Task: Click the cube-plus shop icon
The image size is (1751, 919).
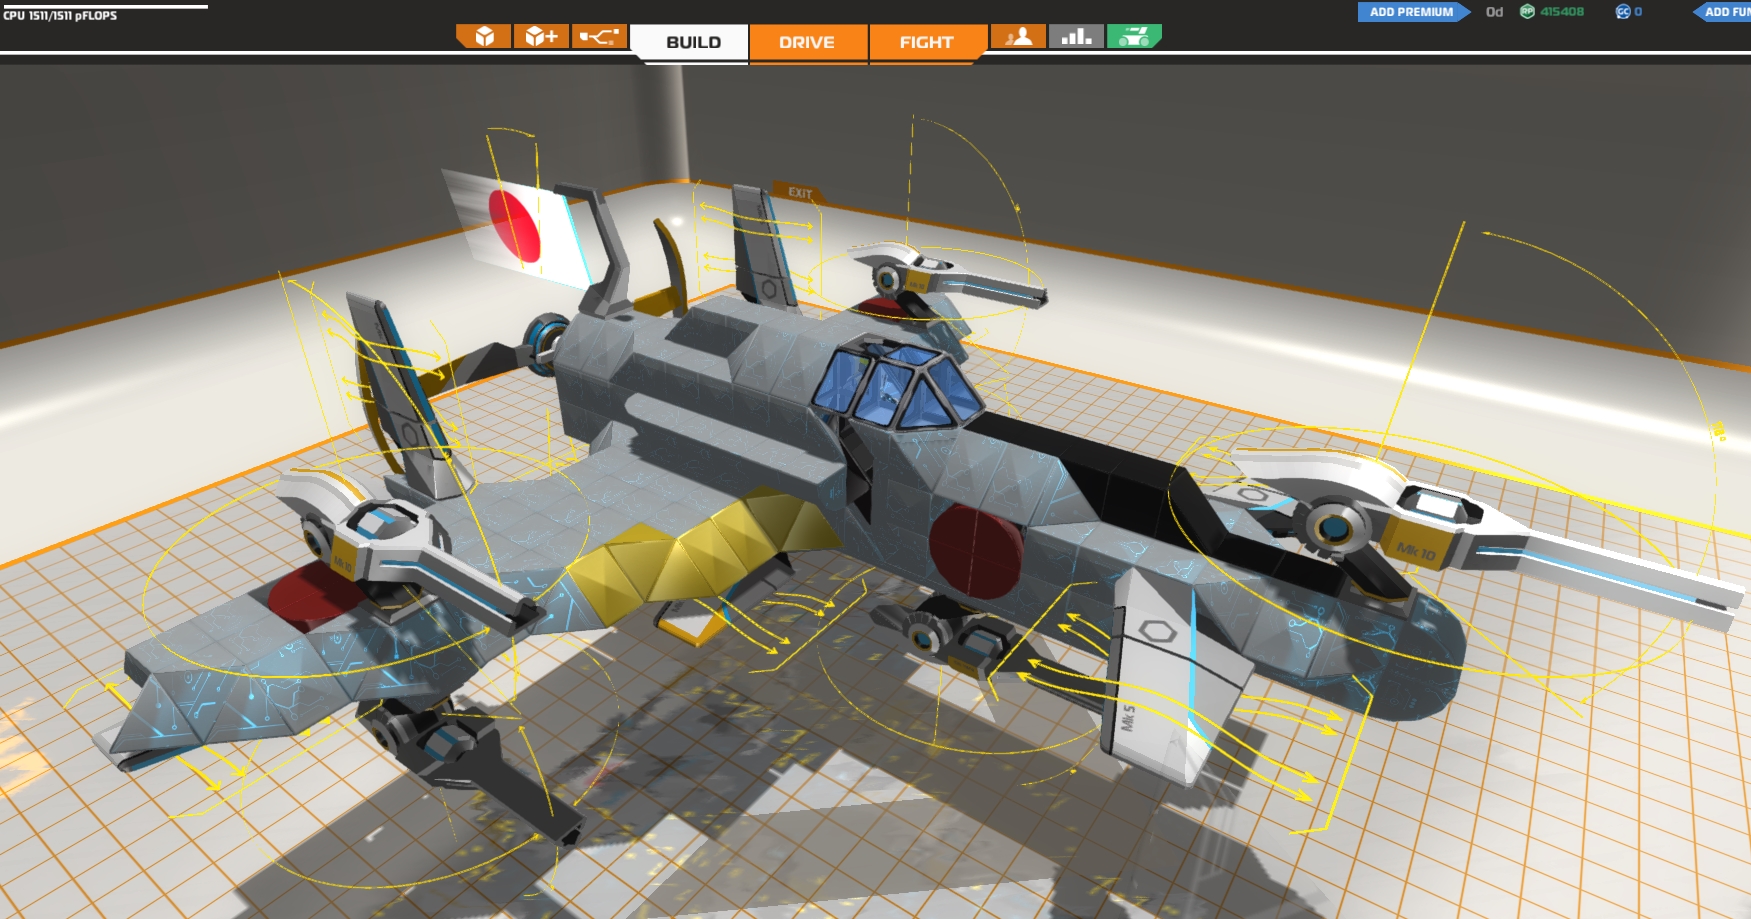Action: click(541, 37)
